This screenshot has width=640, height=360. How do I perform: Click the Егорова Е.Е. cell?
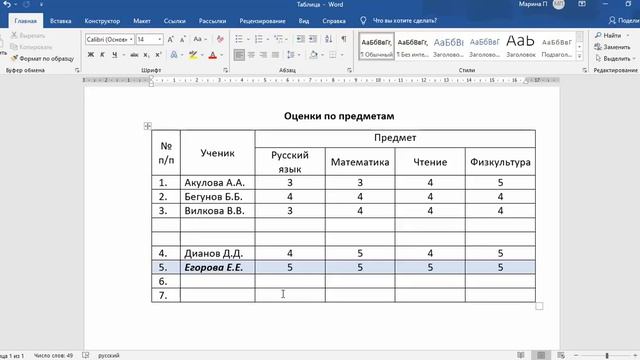(218, 268)
